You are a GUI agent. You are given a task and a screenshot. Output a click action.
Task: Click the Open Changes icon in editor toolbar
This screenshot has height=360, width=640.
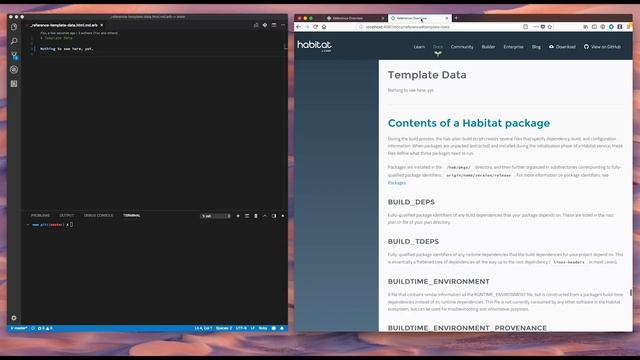tap(256, 25)
